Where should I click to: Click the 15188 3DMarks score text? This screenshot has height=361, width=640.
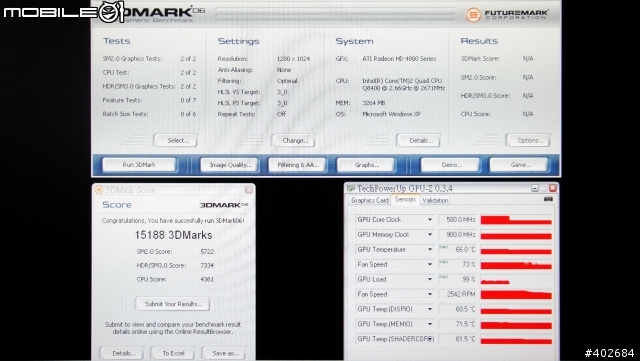(x=173, y=235)
